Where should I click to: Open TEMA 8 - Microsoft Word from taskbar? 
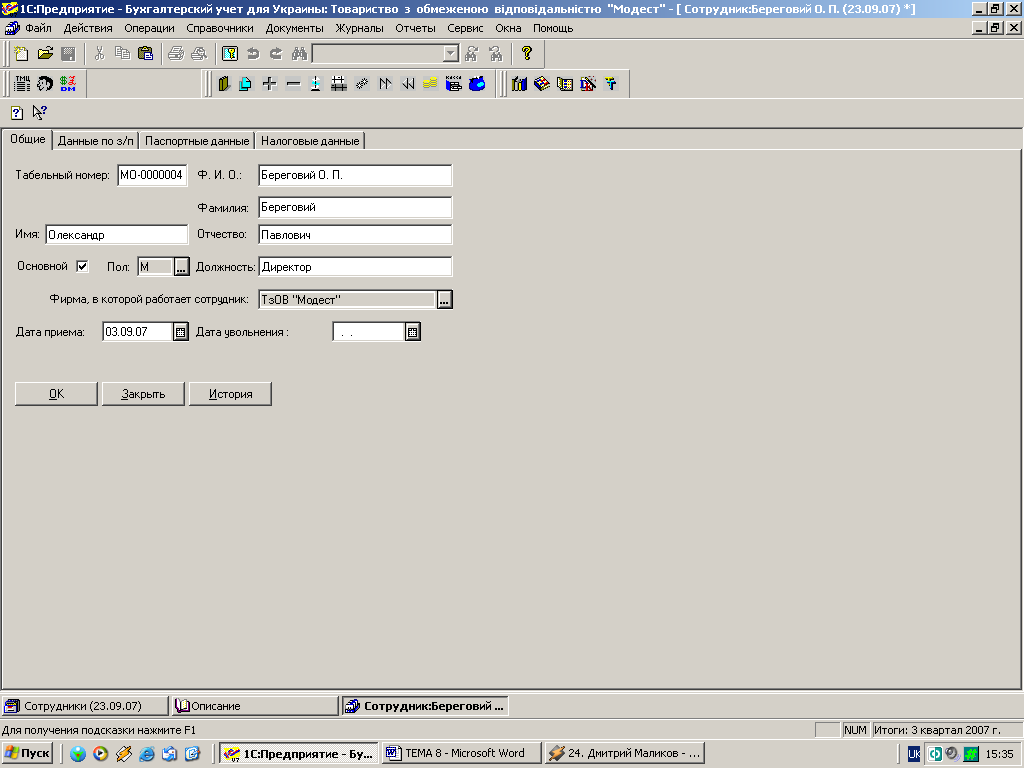462,753
